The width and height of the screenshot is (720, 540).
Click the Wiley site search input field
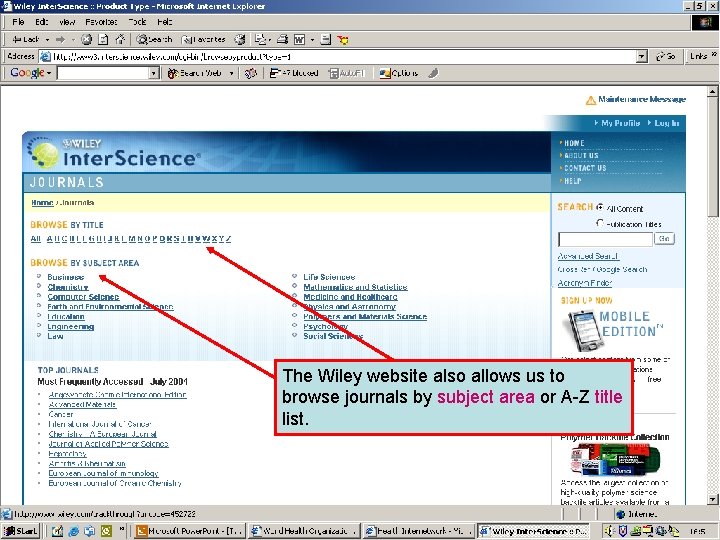[605, 239]
